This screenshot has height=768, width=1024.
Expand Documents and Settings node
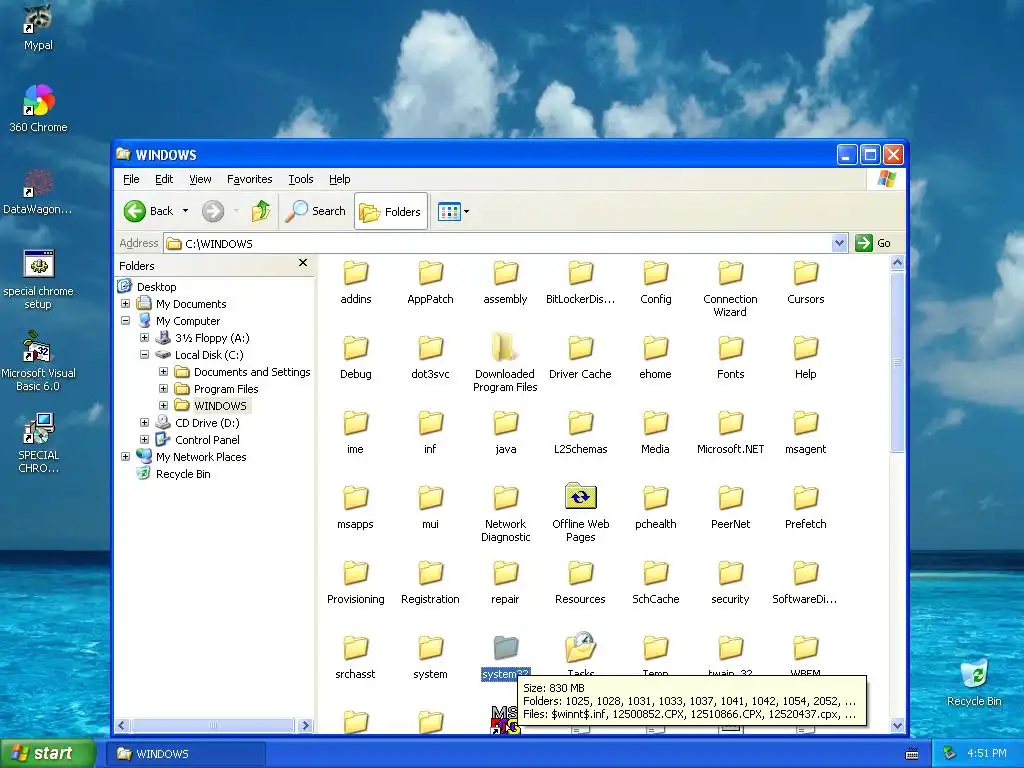163,372
